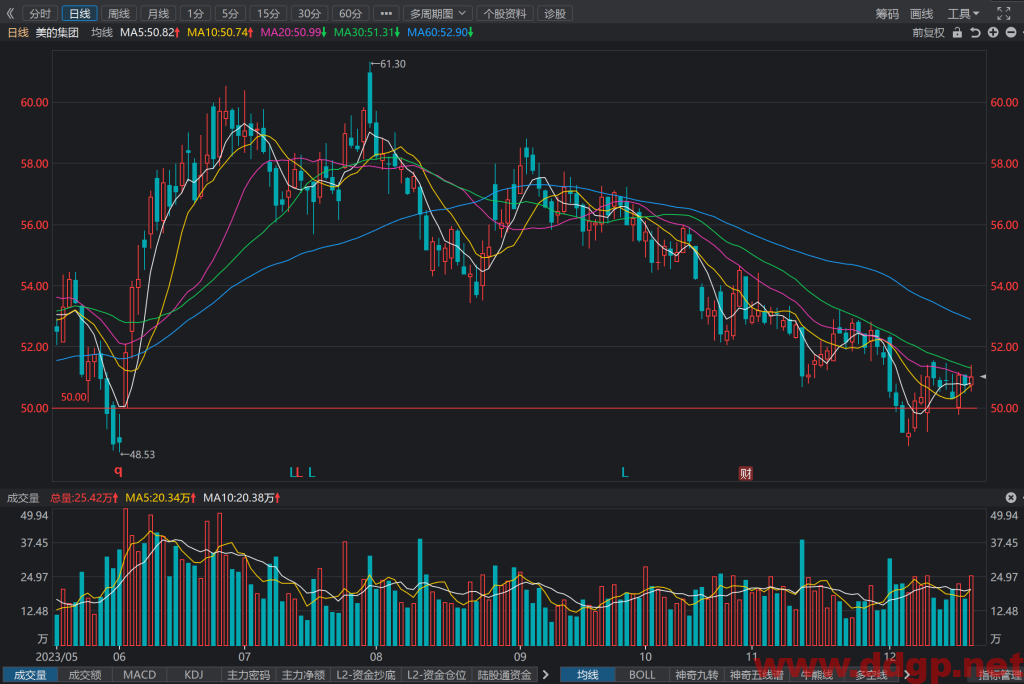Click the 成交量 panel title label
The width and height of the screenshot is (1024, 684).
(x=23, y=498)
